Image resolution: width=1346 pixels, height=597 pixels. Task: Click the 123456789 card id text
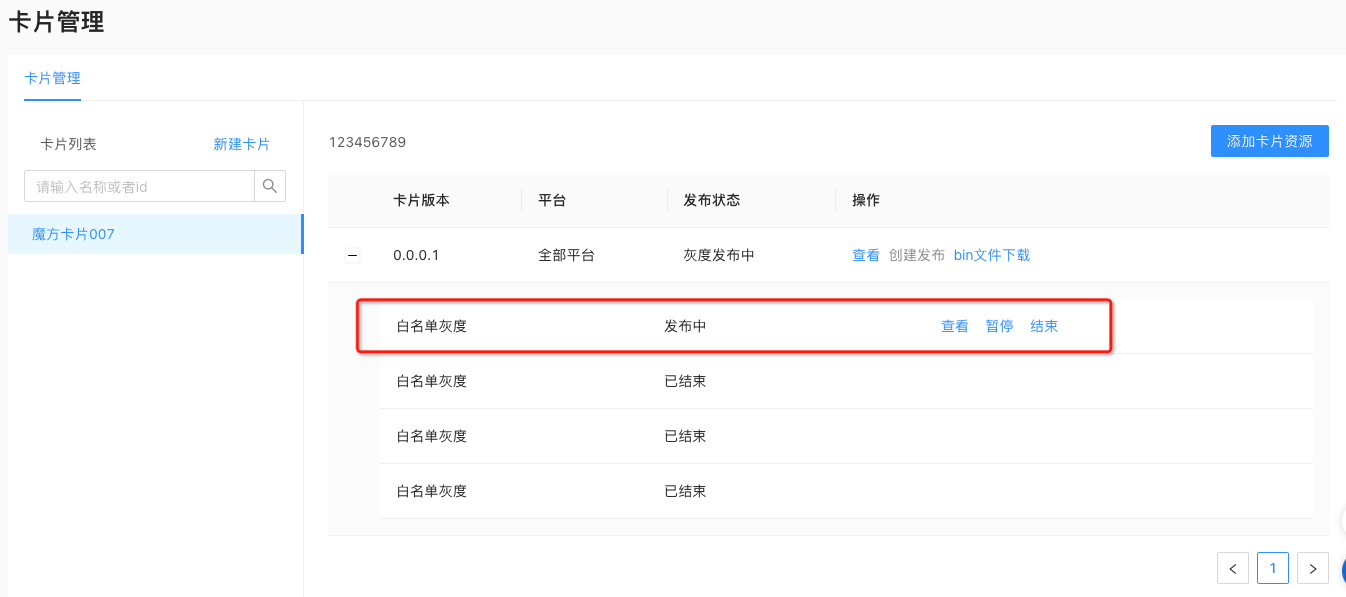point(367,142)
